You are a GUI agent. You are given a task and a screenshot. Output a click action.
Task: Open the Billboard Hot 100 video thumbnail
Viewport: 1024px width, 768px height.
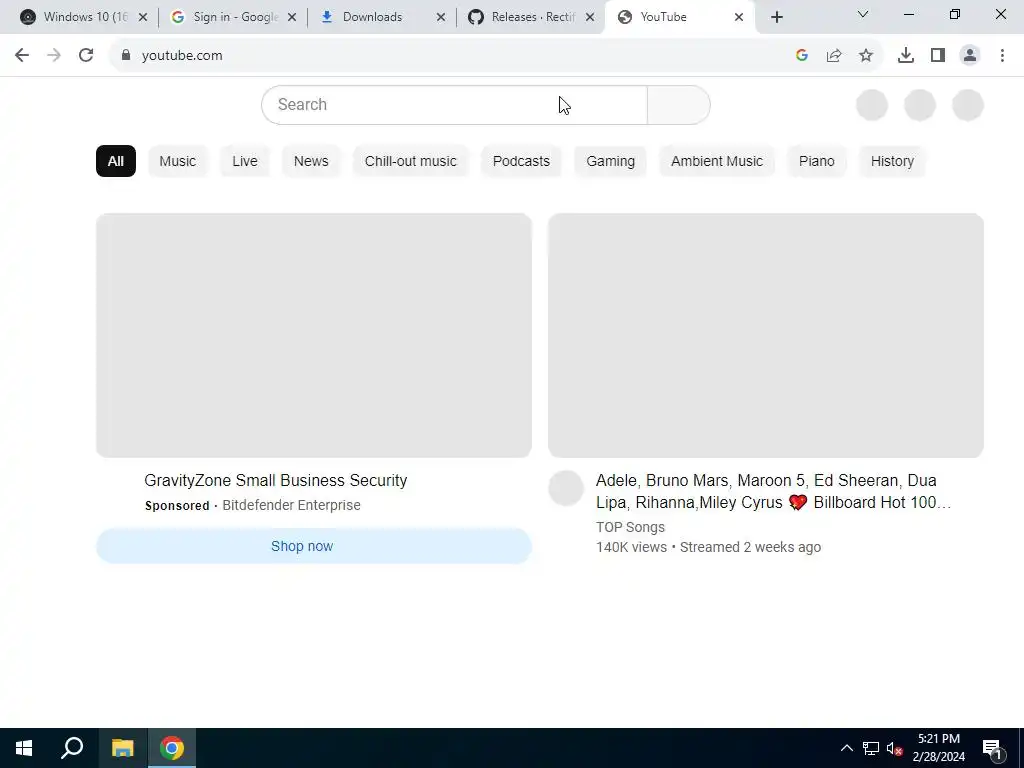pos(766,335)
